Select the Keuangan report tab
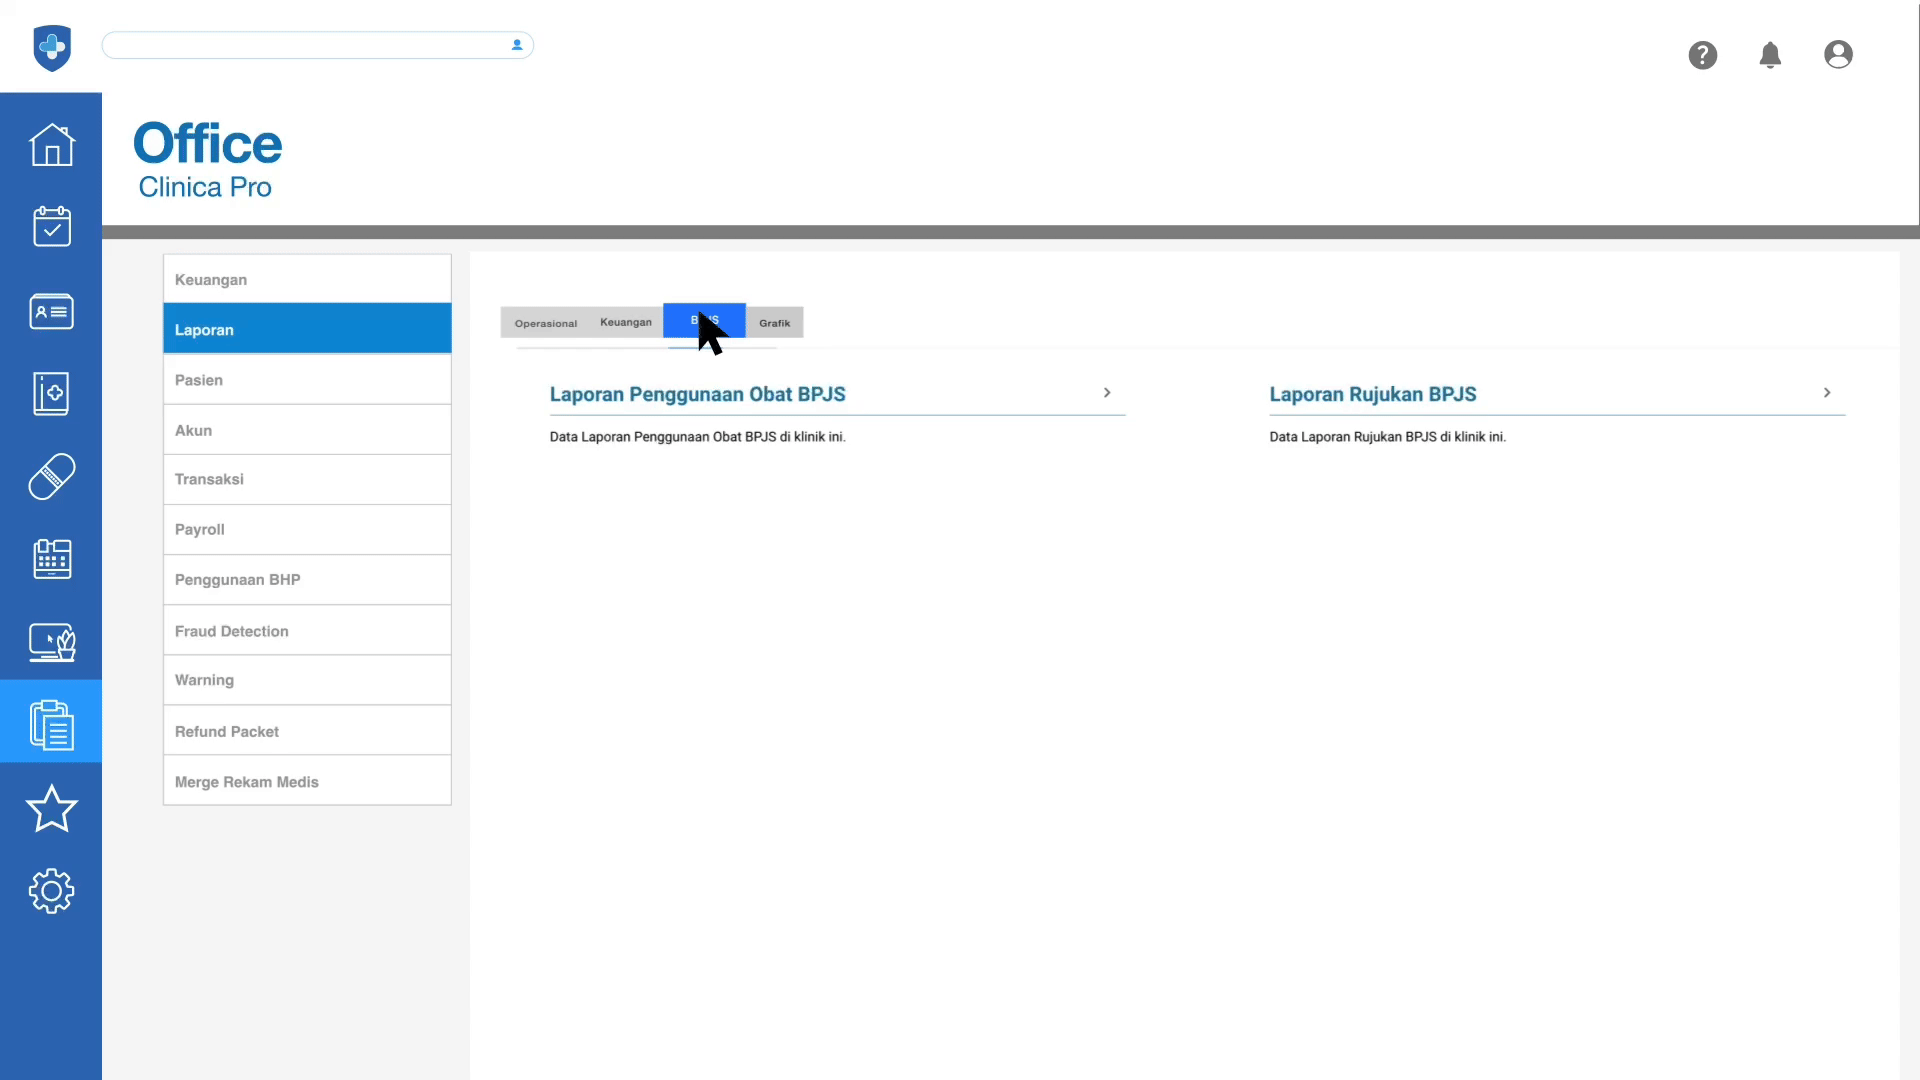 tap(626, 322)
